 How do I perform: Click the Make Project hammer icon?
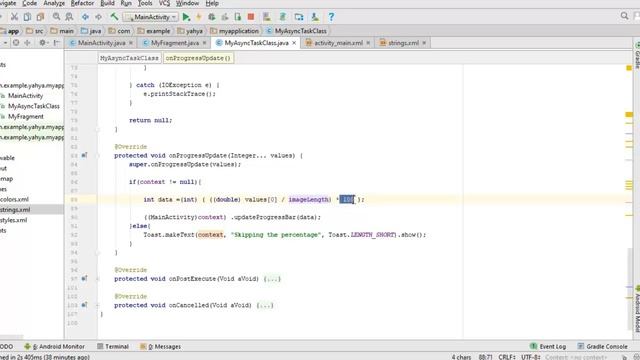[114, 17]
